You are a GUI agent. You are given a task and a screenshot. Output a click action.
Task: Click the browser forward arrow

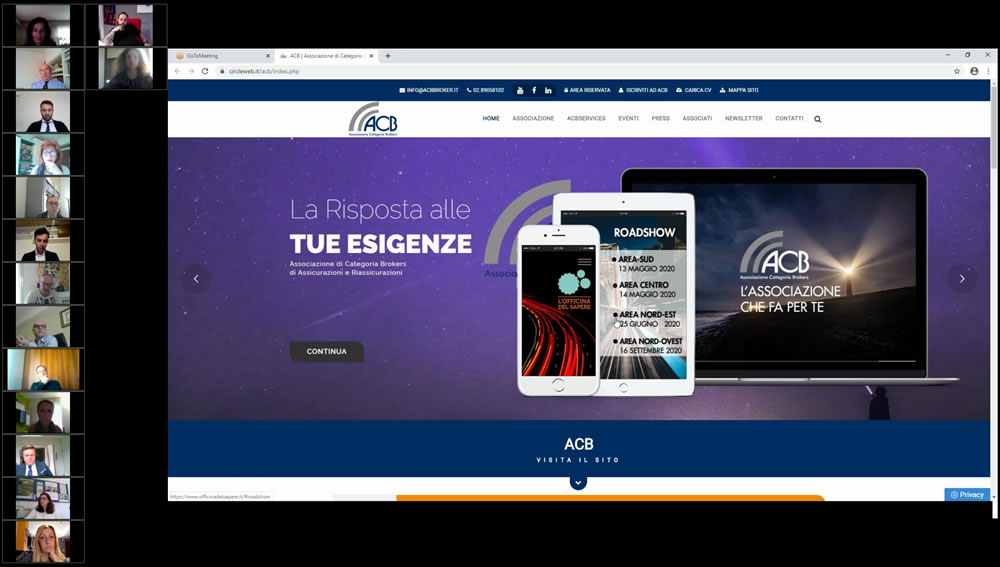pyautogui.click(x=191, y=71)
